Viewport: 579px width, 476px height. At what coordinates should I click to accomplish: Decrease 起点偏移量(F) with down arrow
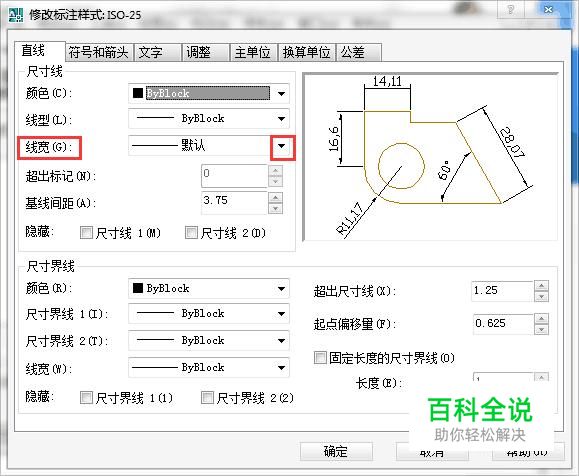tap(542, 329)
